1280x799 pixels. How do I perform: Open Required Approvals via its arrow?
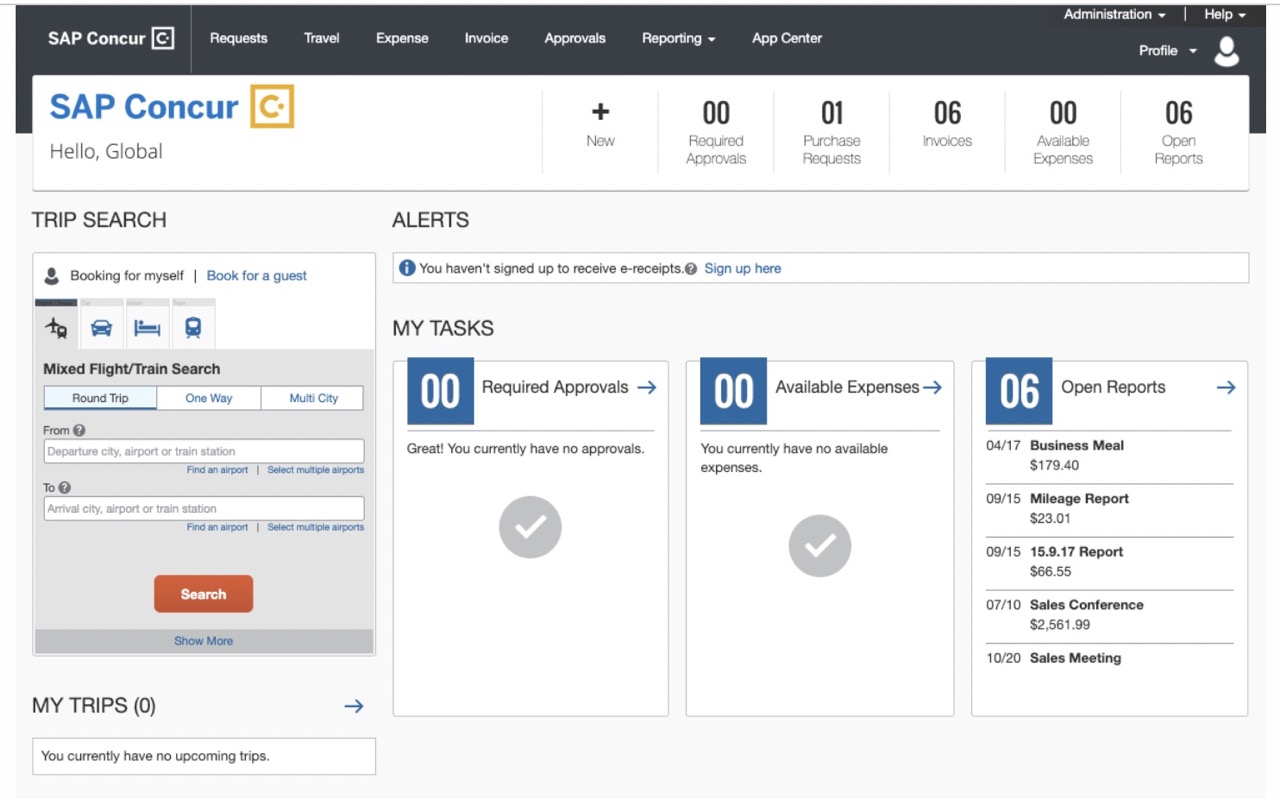click(x=647, y=387)
